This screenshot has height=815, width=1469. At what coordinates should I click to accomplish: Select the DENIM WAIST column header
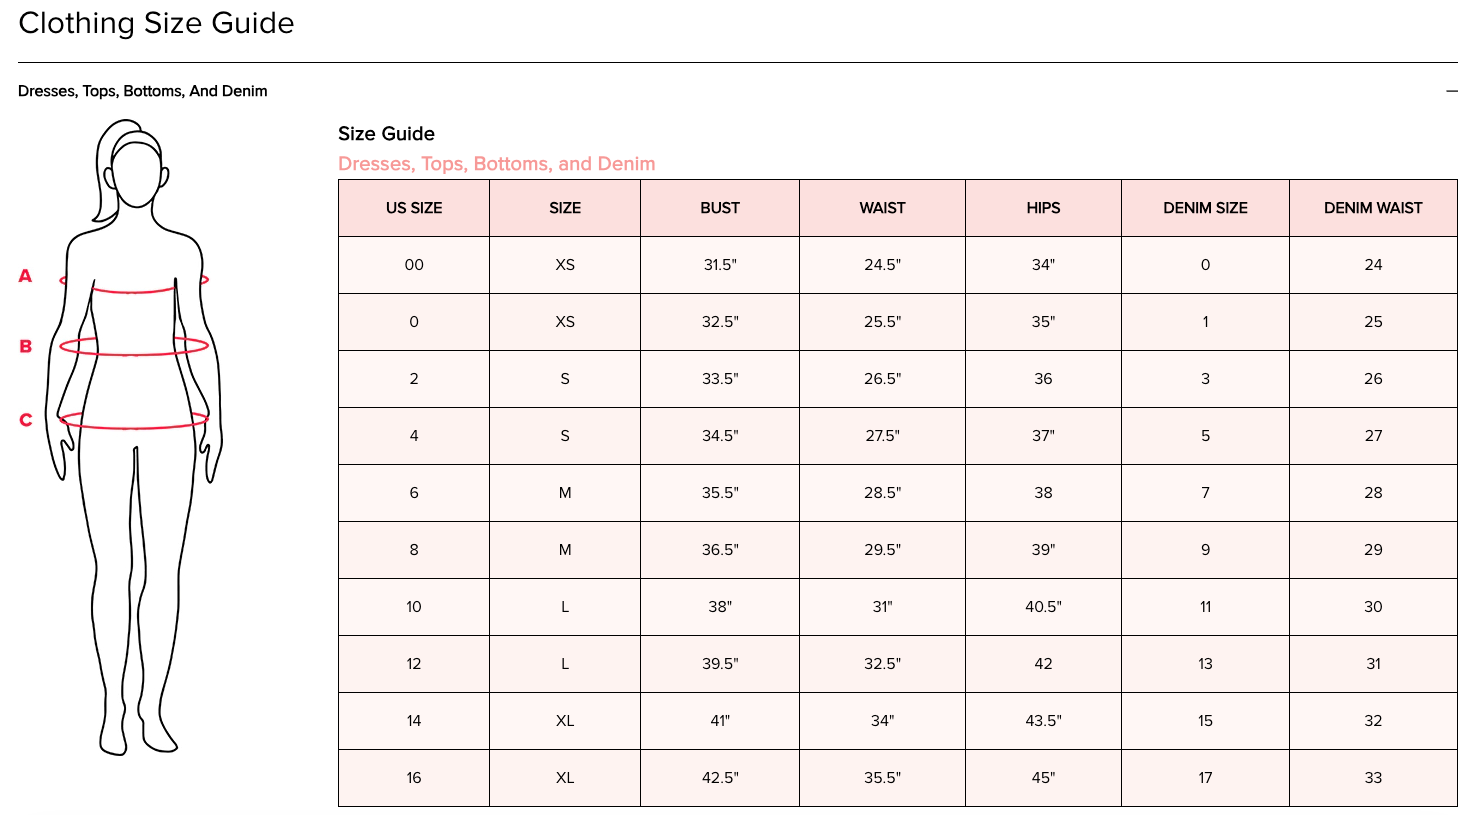coord(1373,208)
